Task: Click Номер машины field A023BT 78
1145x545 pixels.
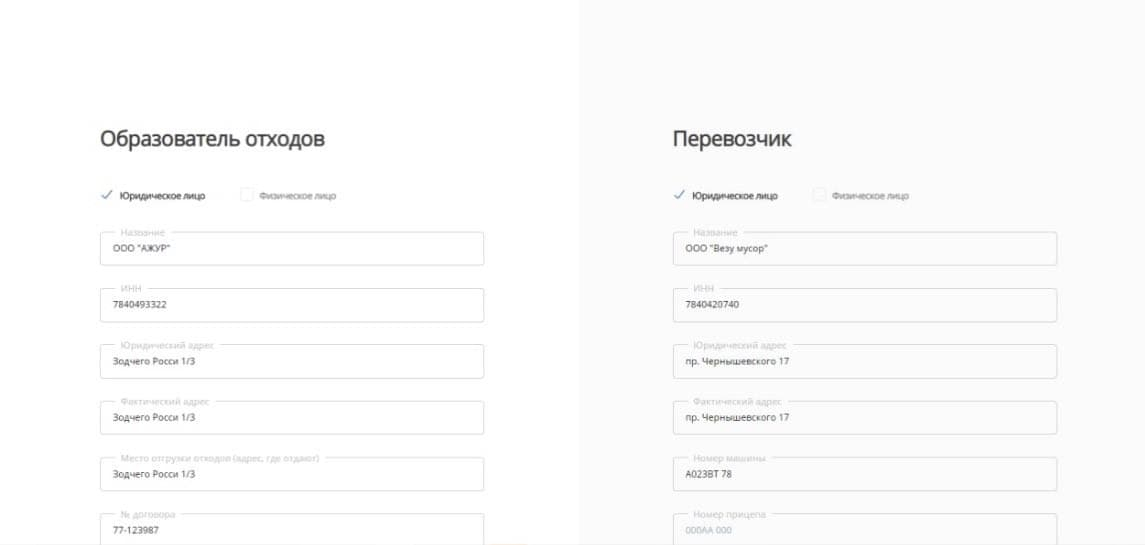Action: pos(865,474)
